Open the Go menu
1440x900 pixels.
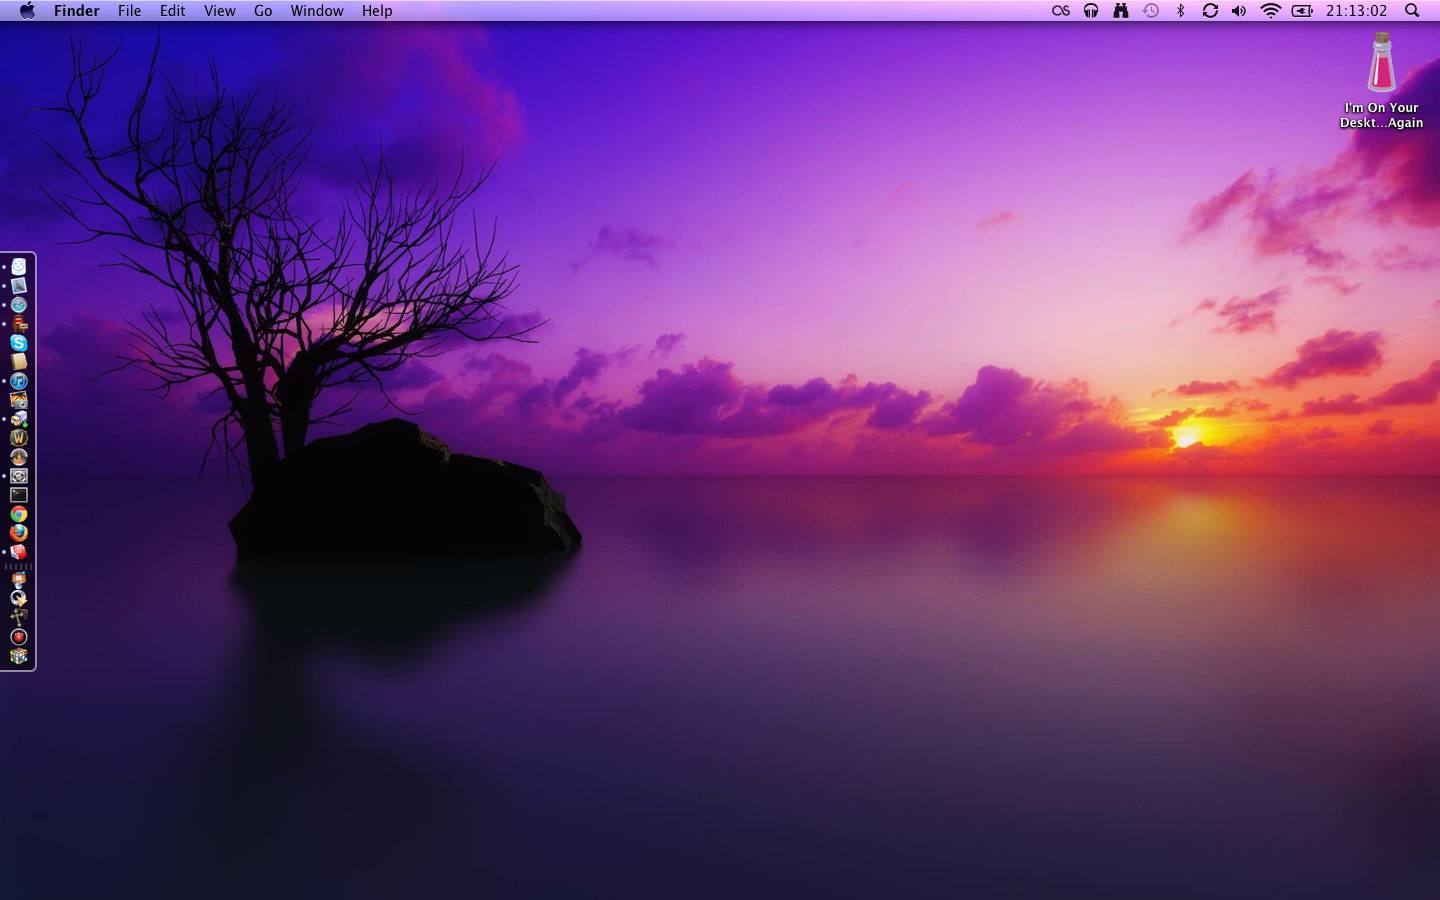point(263,11)
